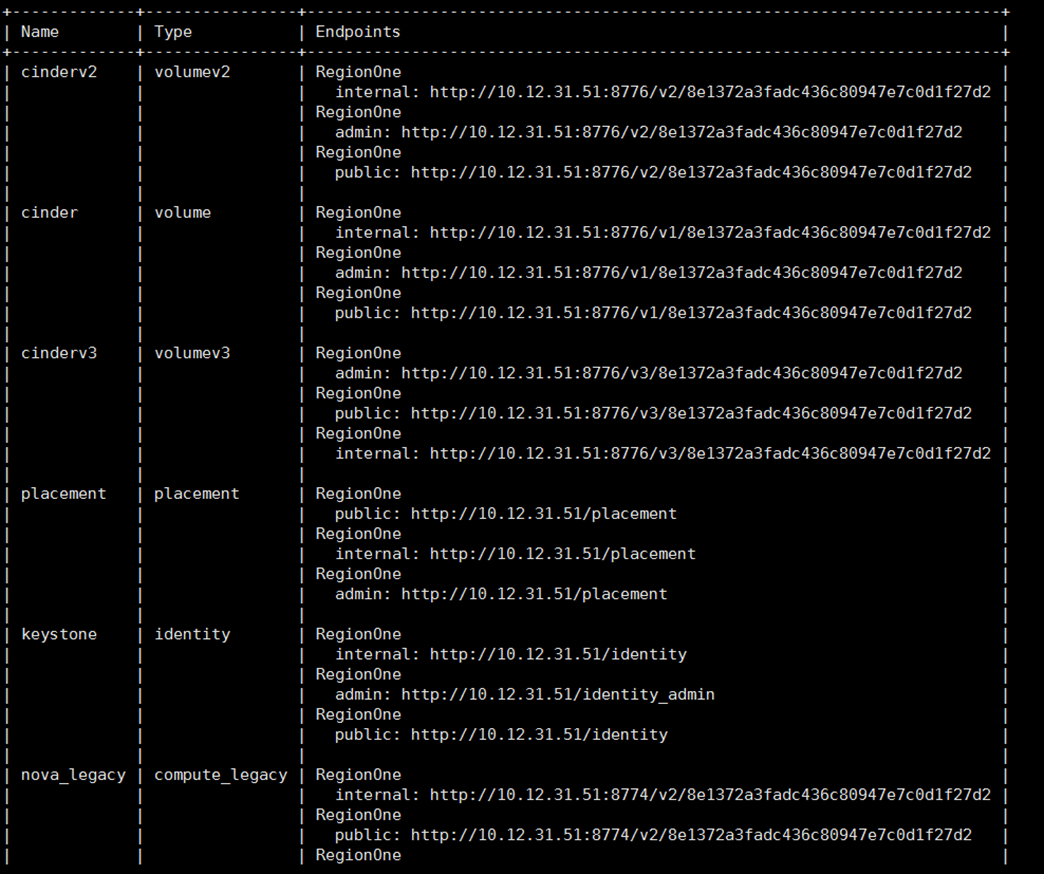This screenshot has width=1044, height=874.
Task: Select the cinder service name cell
Action: tap(49, 212)
